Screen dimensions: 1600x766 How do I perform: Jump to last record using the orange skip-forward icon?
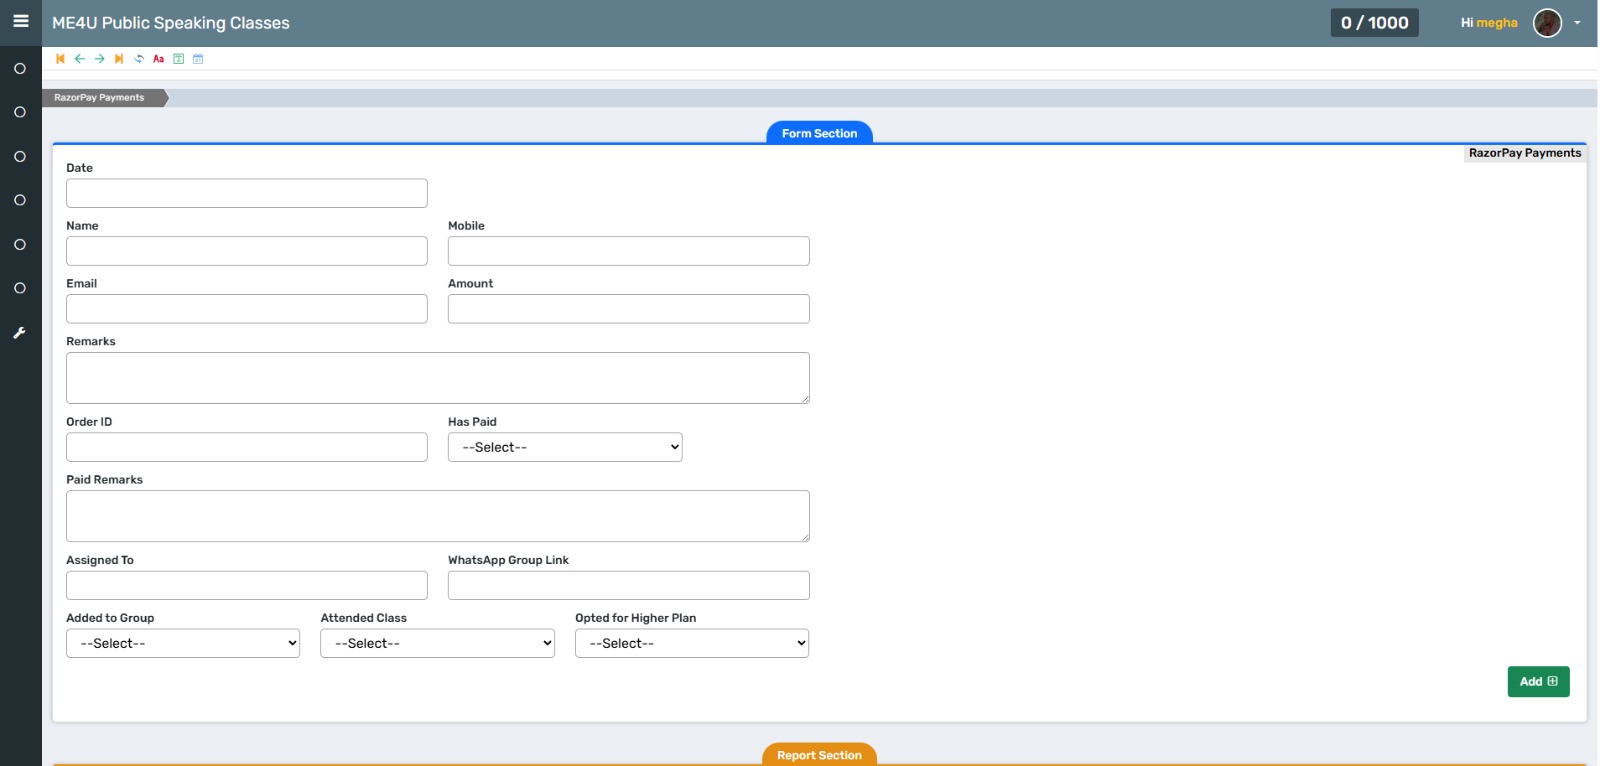pos(119,59)
